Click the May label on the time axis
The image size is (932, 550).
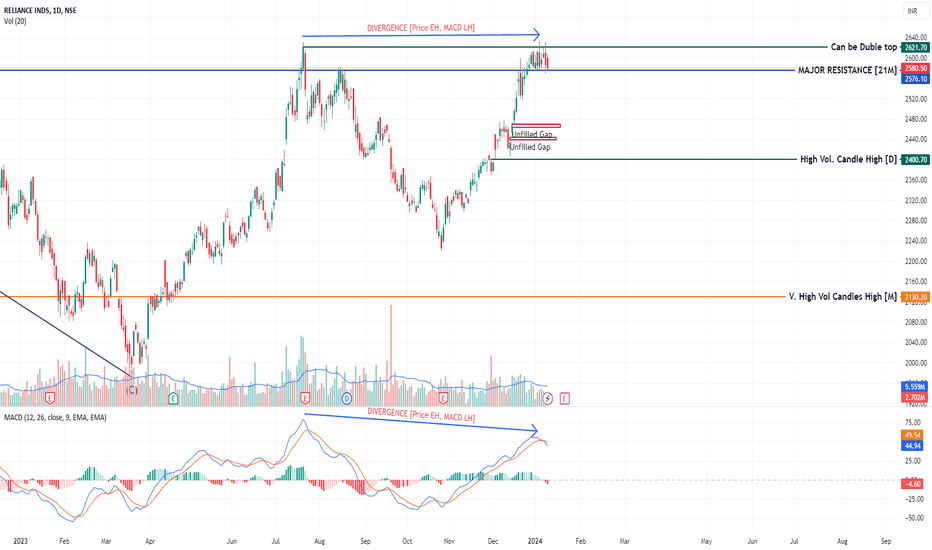[706, 541]
